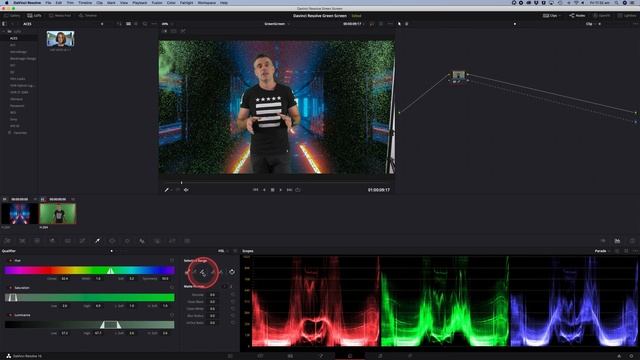Viewport: 640px width, 360px height.
Task: Toggle the LUTs panel button
Action: coord(34,16)
